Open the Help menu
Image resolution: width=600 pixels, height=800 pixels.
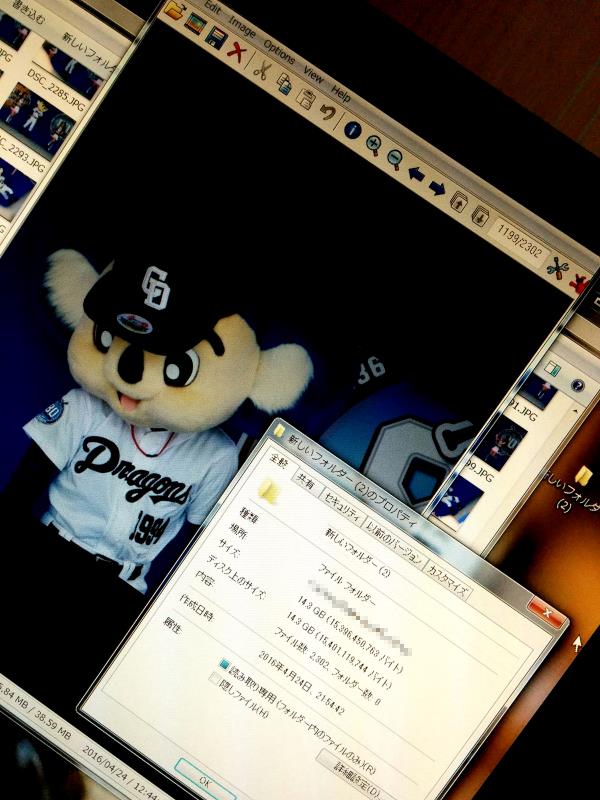coord(341,93)
